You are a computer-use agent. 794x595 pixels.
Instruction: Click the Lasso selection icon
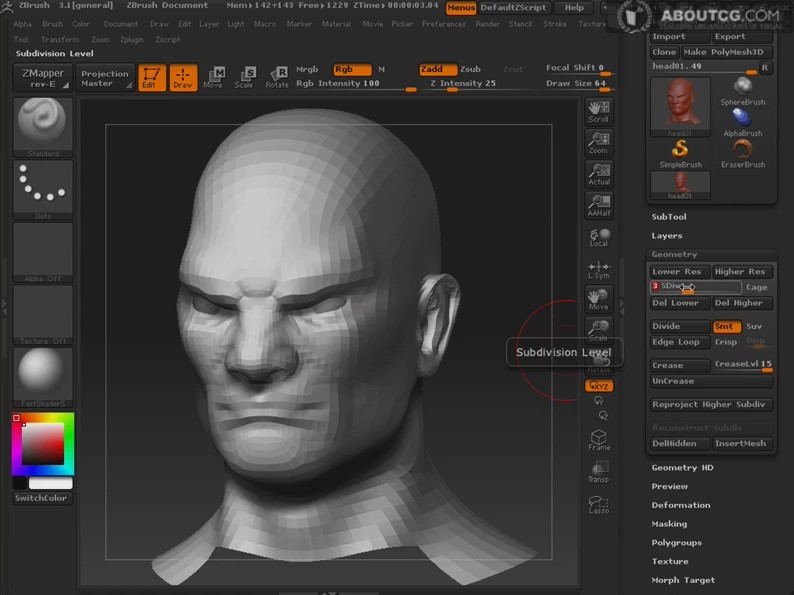599,504
